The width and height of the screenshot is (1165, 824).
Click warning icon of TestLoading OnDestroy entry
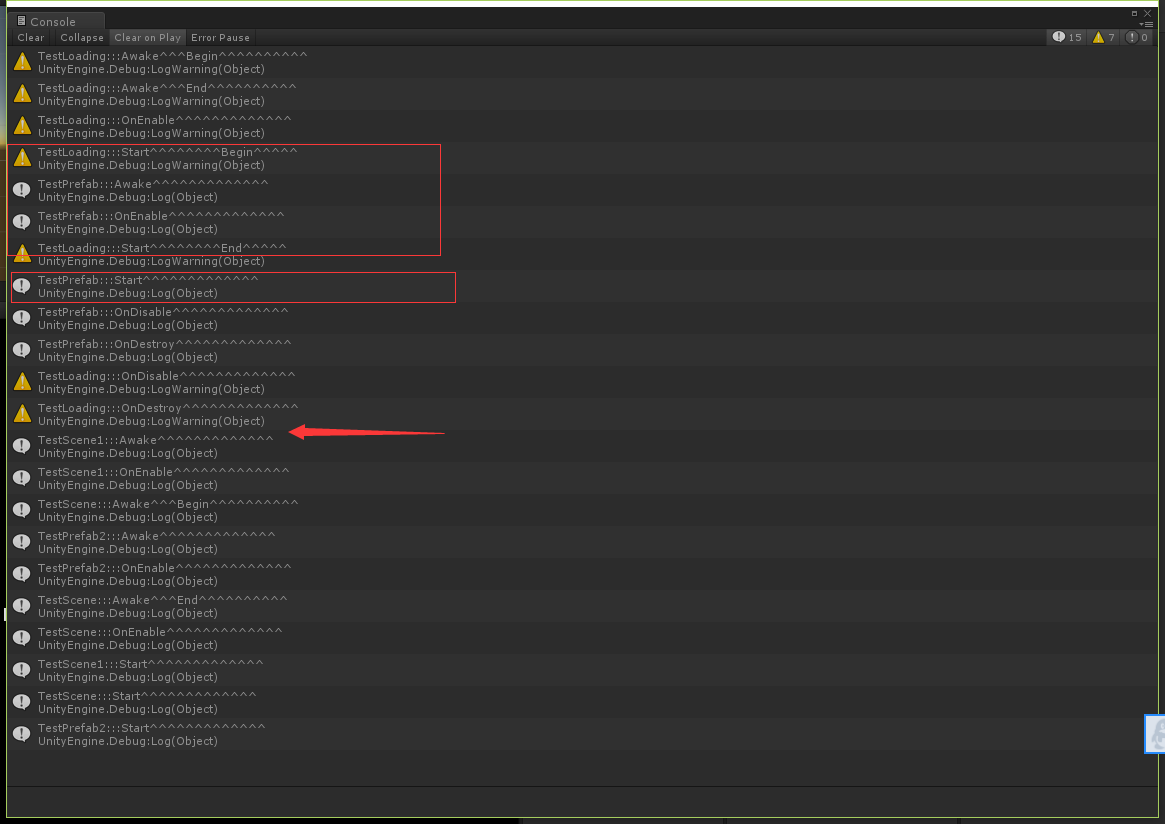coord(22,413)
